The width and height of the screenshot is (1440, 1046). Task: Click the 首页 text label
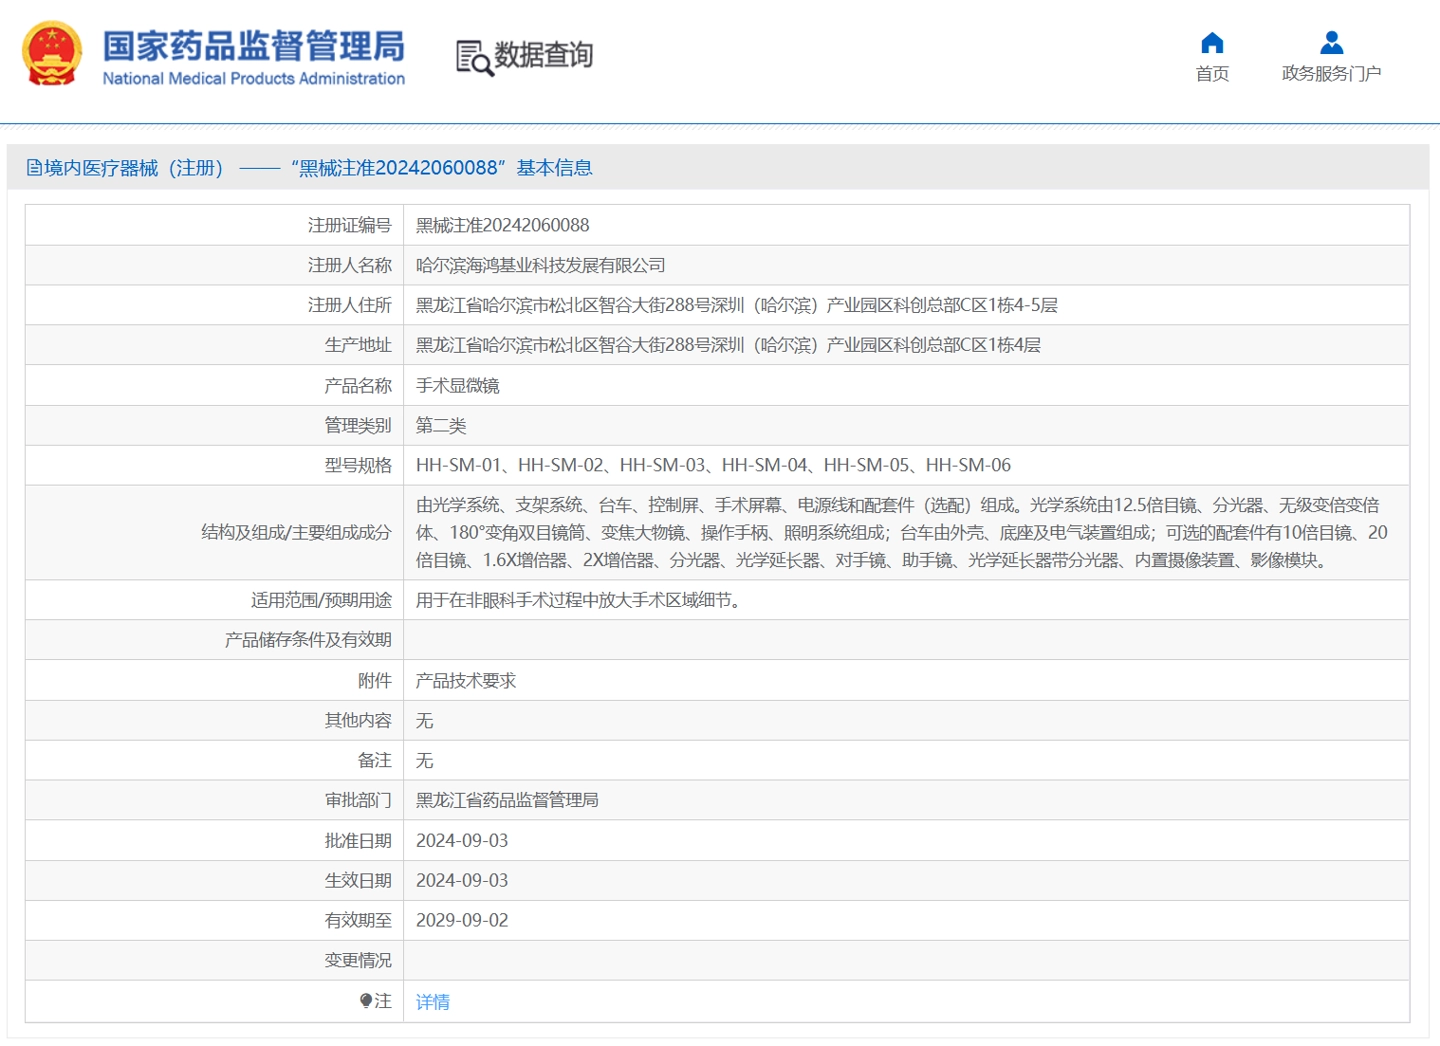coord(1212,74)
